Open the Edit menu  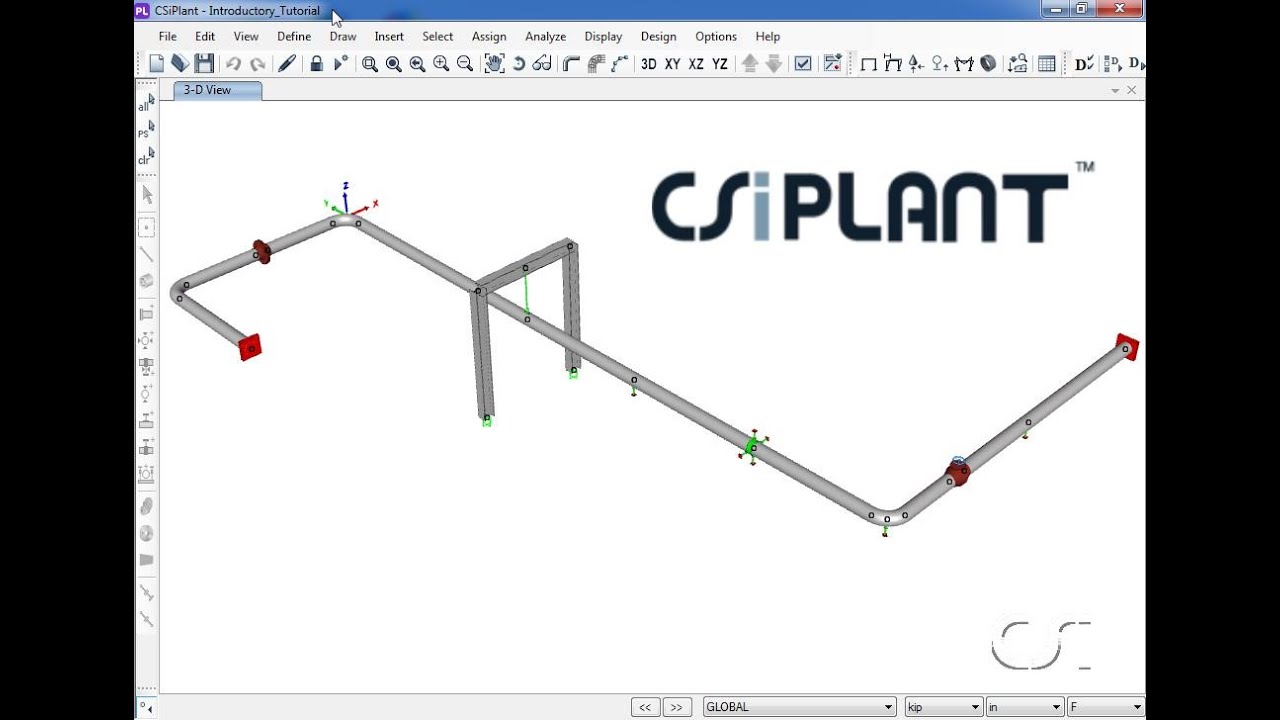tap(205, 36)
